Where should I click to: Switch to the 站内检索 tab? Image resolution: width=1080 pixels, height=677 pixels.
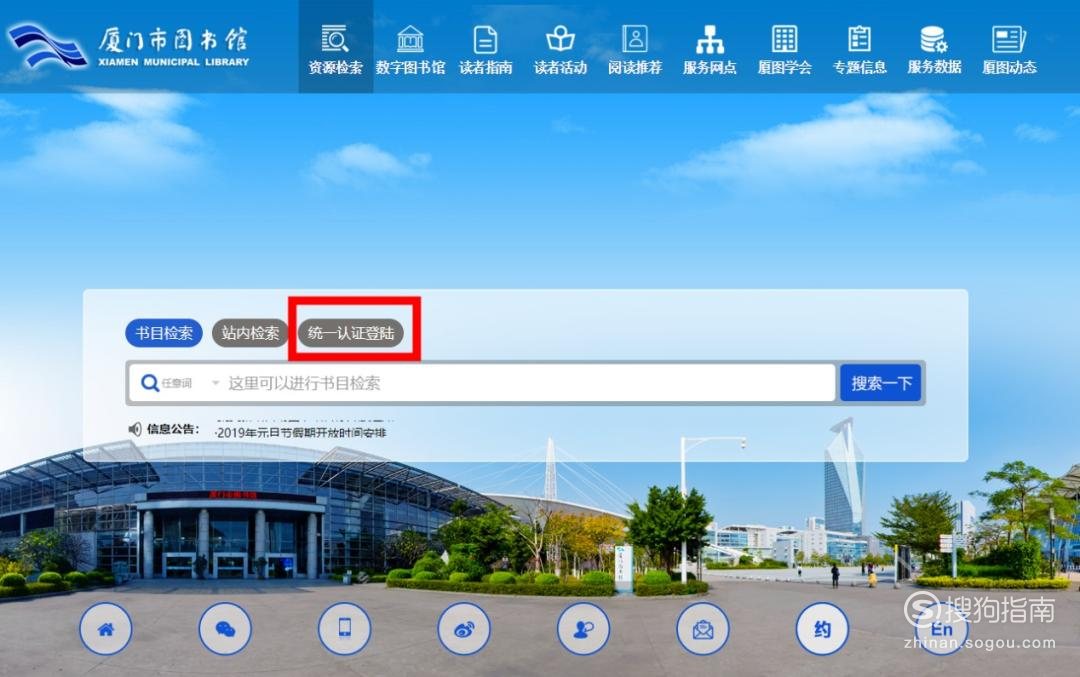250,333
